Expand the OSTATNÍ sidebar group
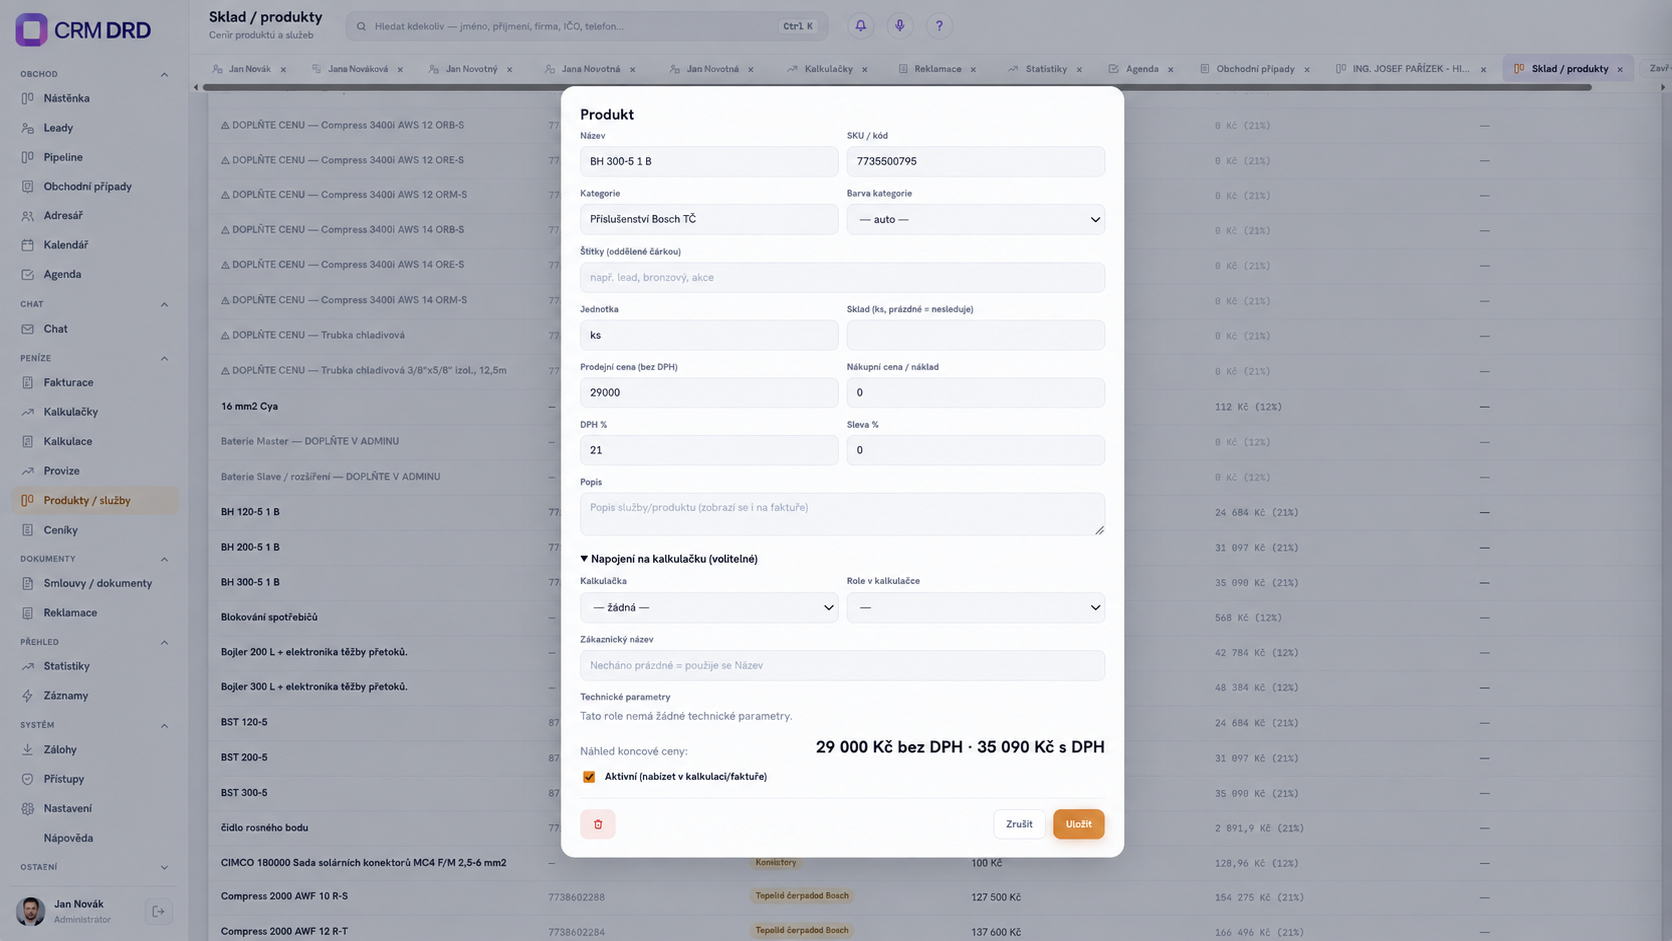1672x941 pixels. pos(164,867)
